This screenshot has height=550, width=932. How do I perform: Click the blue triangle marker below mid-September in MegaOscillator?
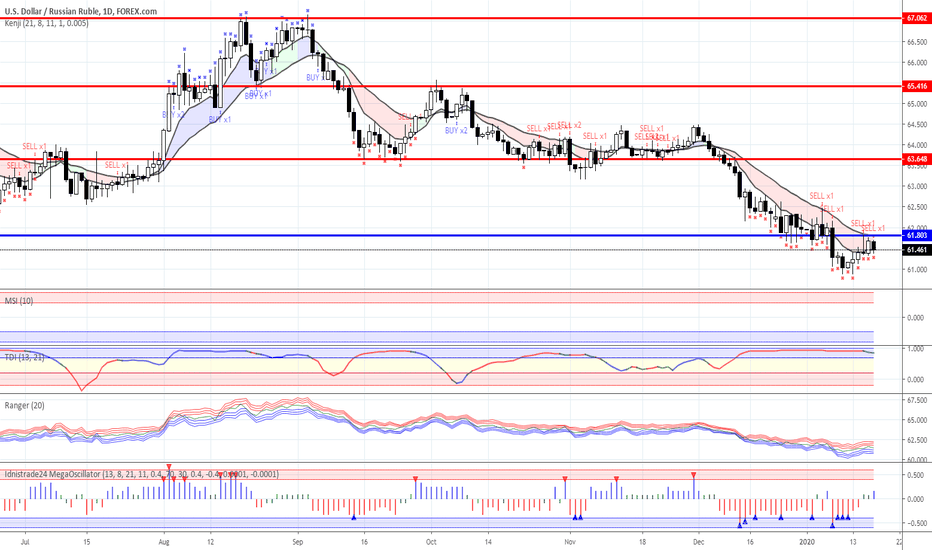click(x=354, y=516)
